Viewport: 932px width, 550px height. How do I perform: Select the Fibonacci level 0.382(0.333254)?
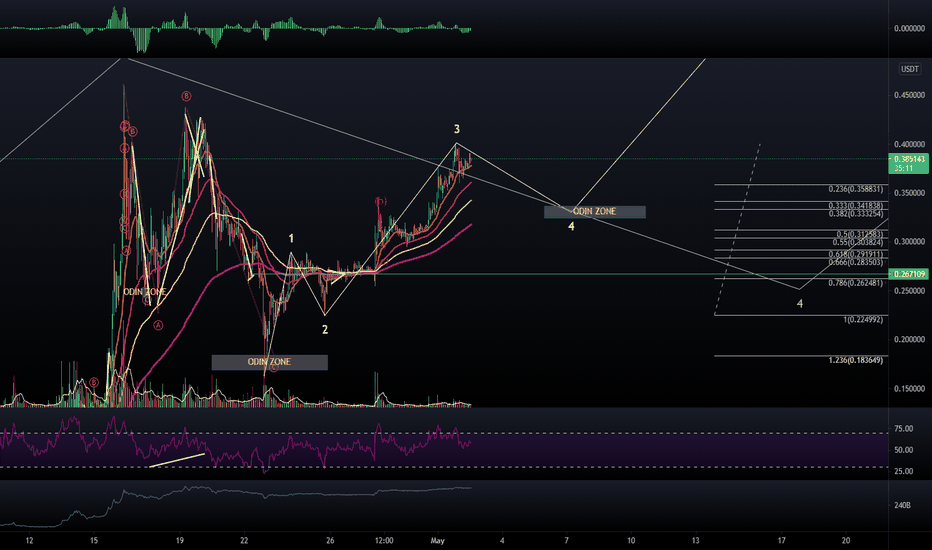pyautogui.click(x=855, y=213)
